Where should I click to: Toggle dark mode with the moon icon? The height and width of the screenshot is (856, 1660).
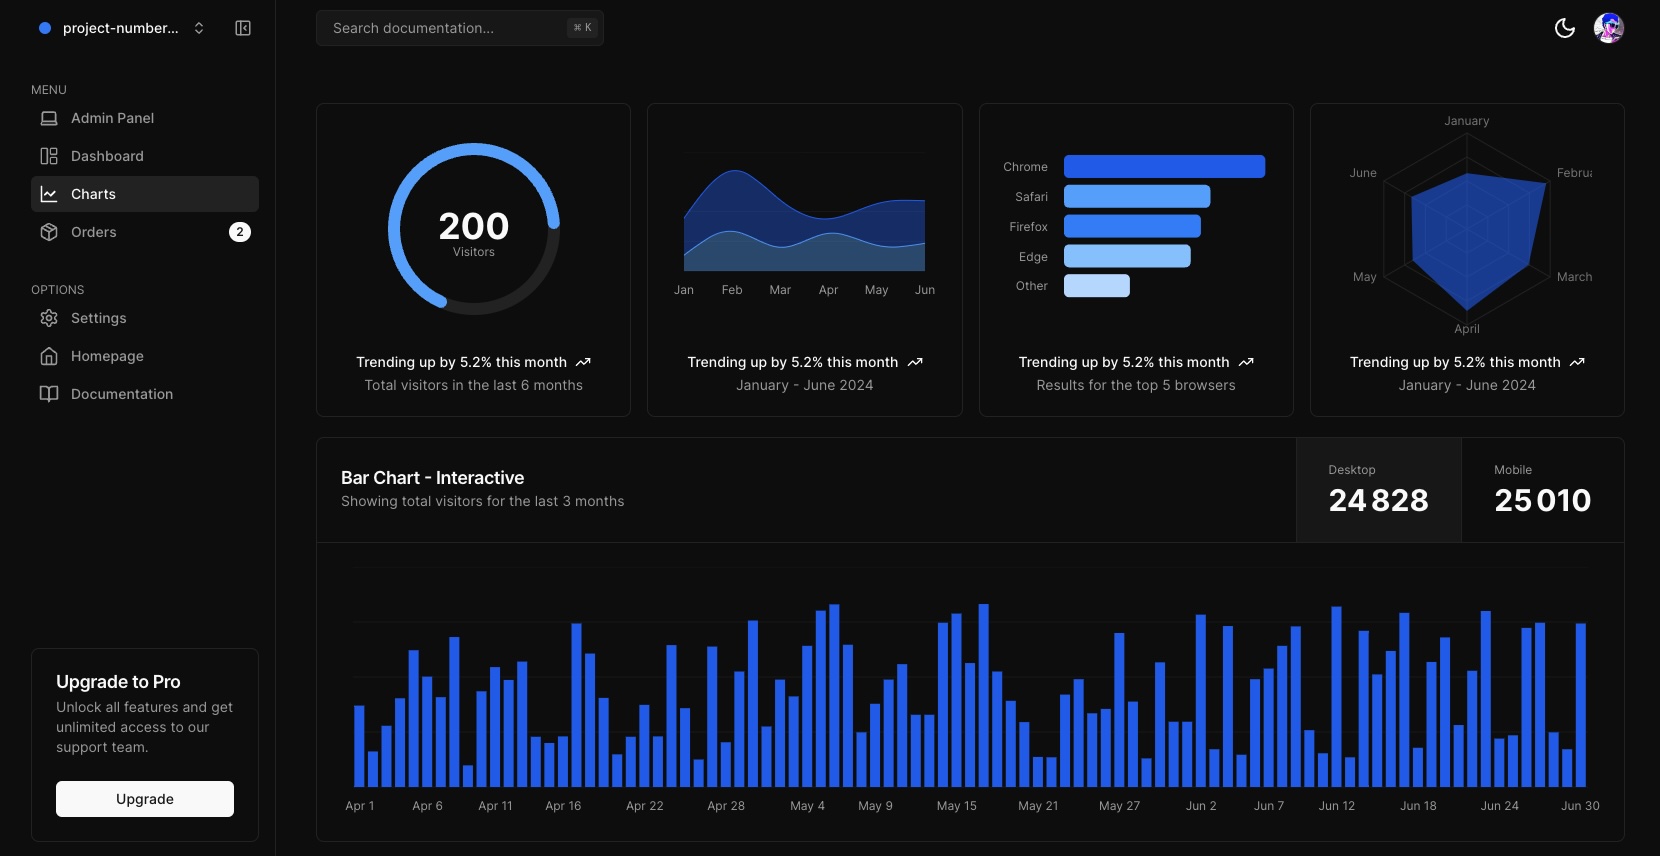[1565, 28]
